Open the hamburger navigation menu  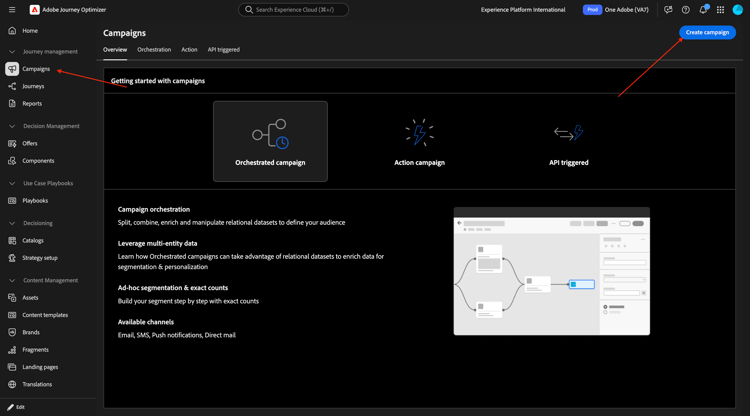pos(12,10)
